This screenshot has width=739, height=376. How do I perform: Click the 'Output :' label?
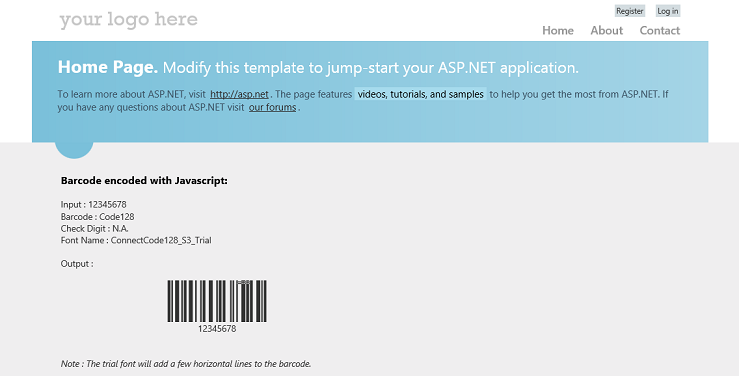(x=77, y=264)
